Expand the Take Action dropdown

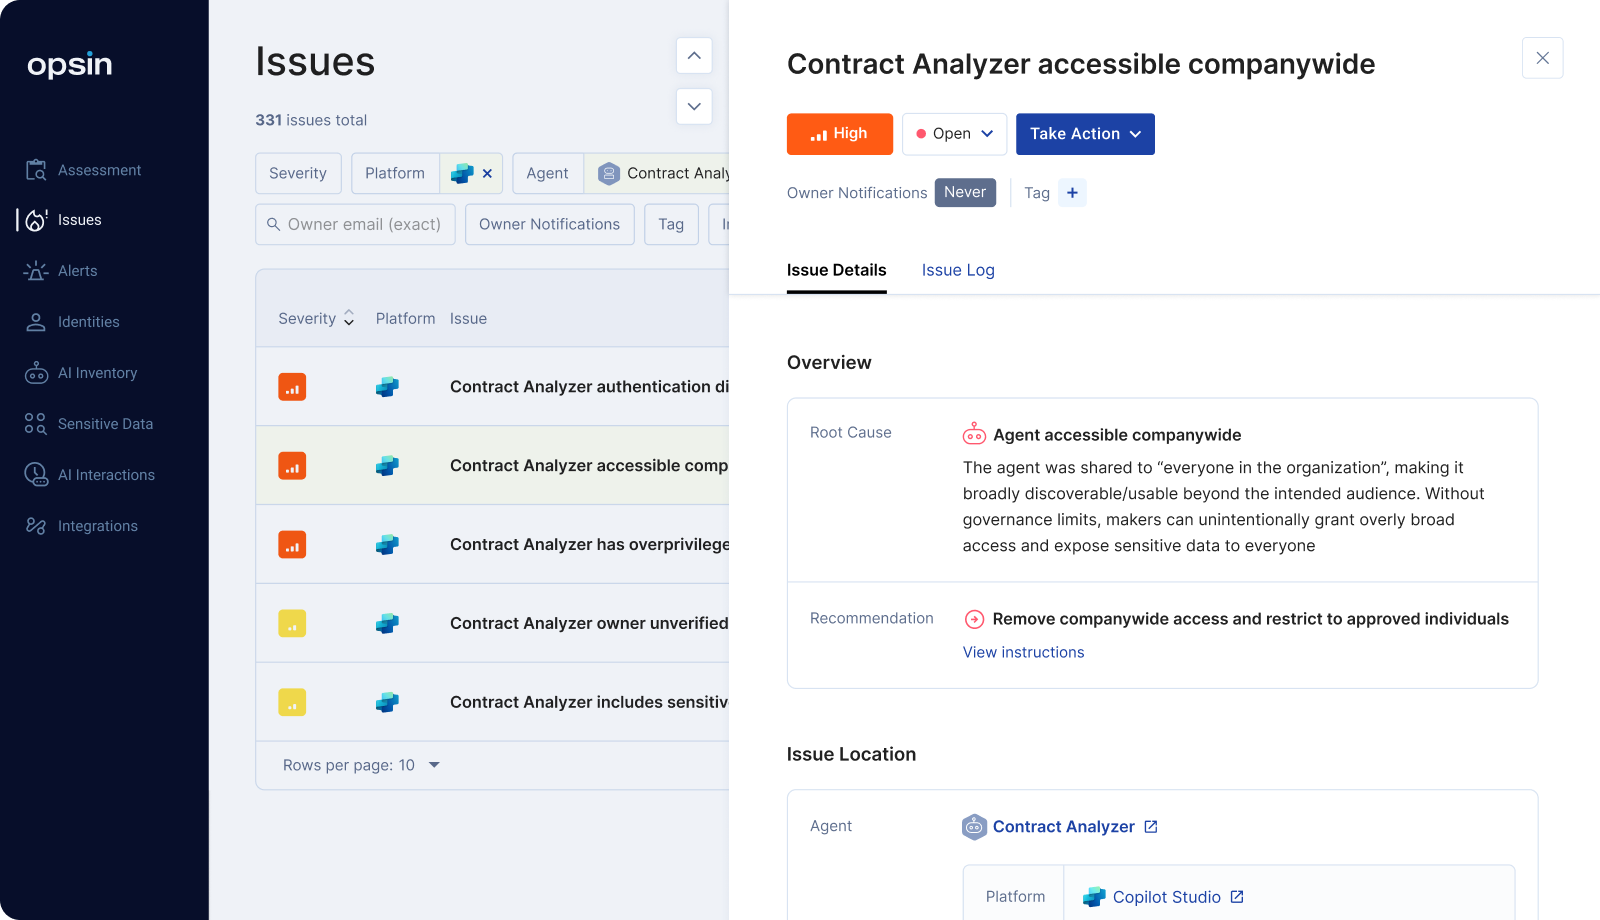[1085, 133]
